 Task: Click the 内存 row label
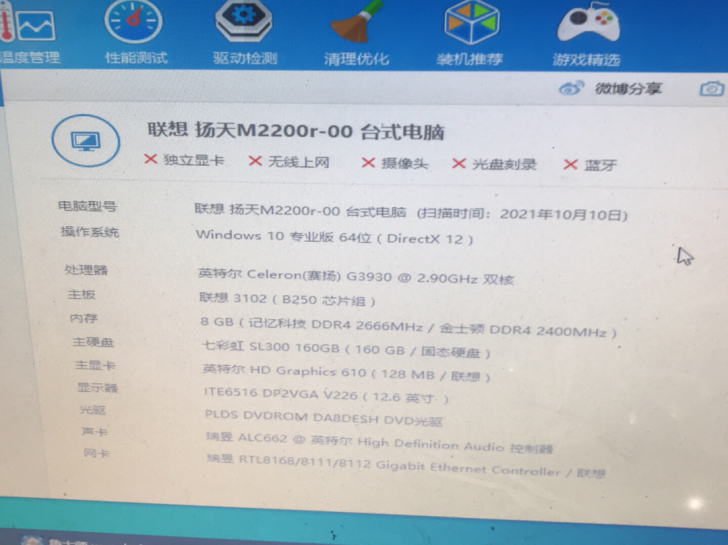tap(84, 318)
